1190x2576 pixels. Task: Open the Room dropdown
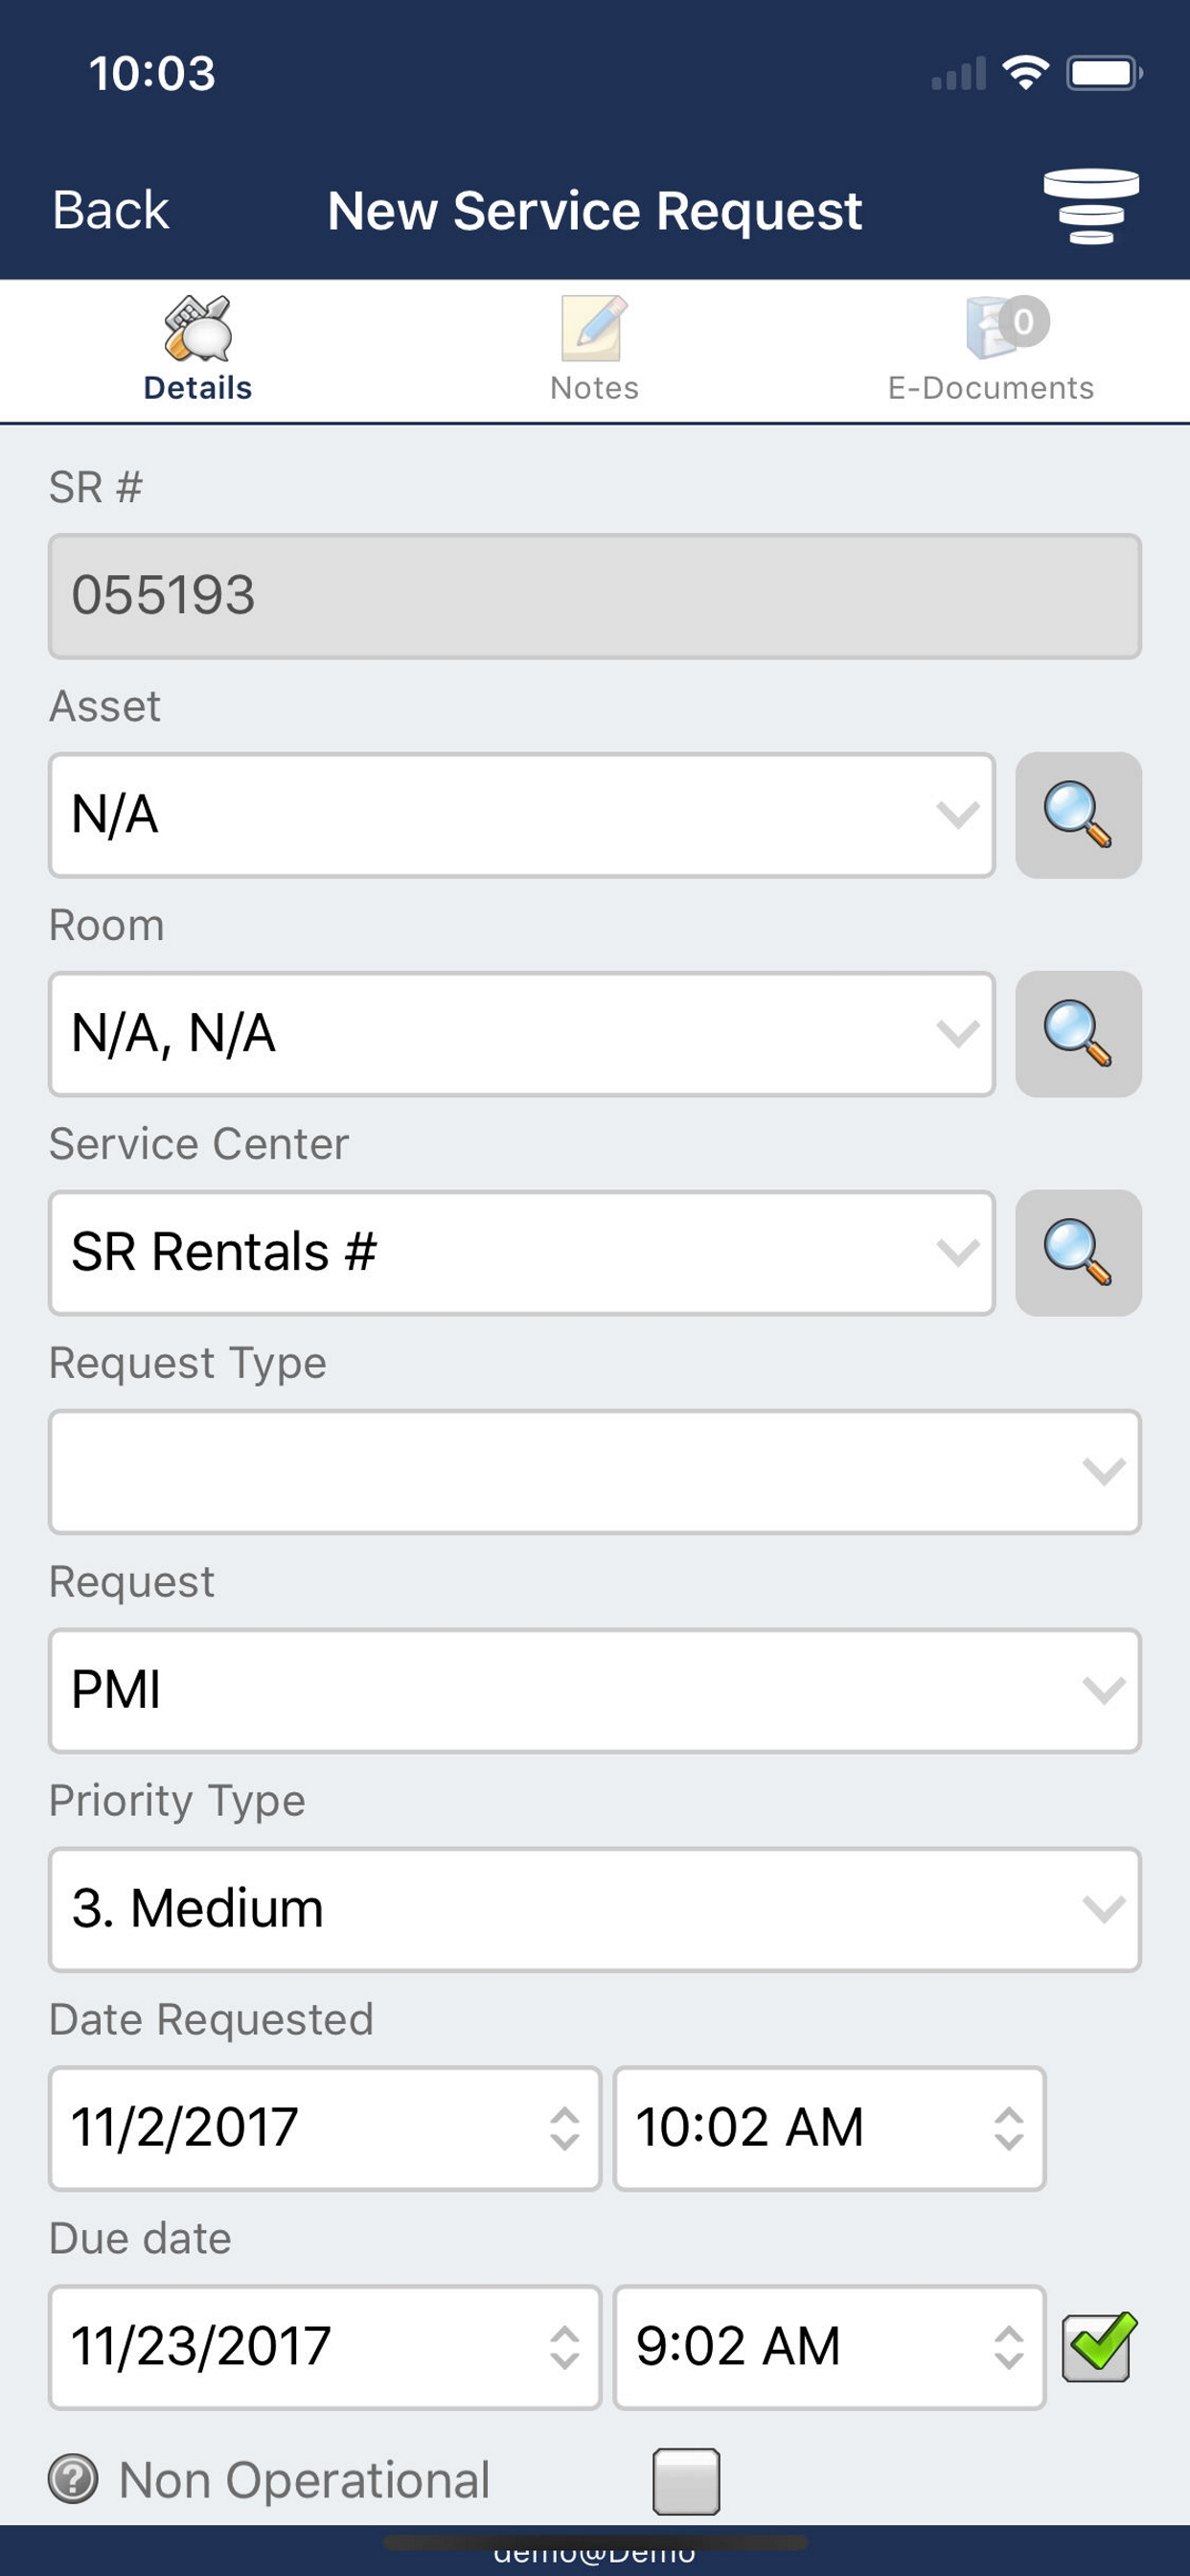click(x=521, y=1034)
